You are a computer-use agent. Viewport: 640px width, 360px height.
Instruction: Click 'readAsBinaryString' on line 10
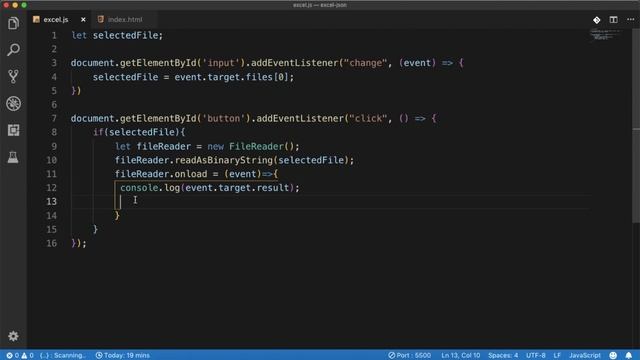click(224, 160)
